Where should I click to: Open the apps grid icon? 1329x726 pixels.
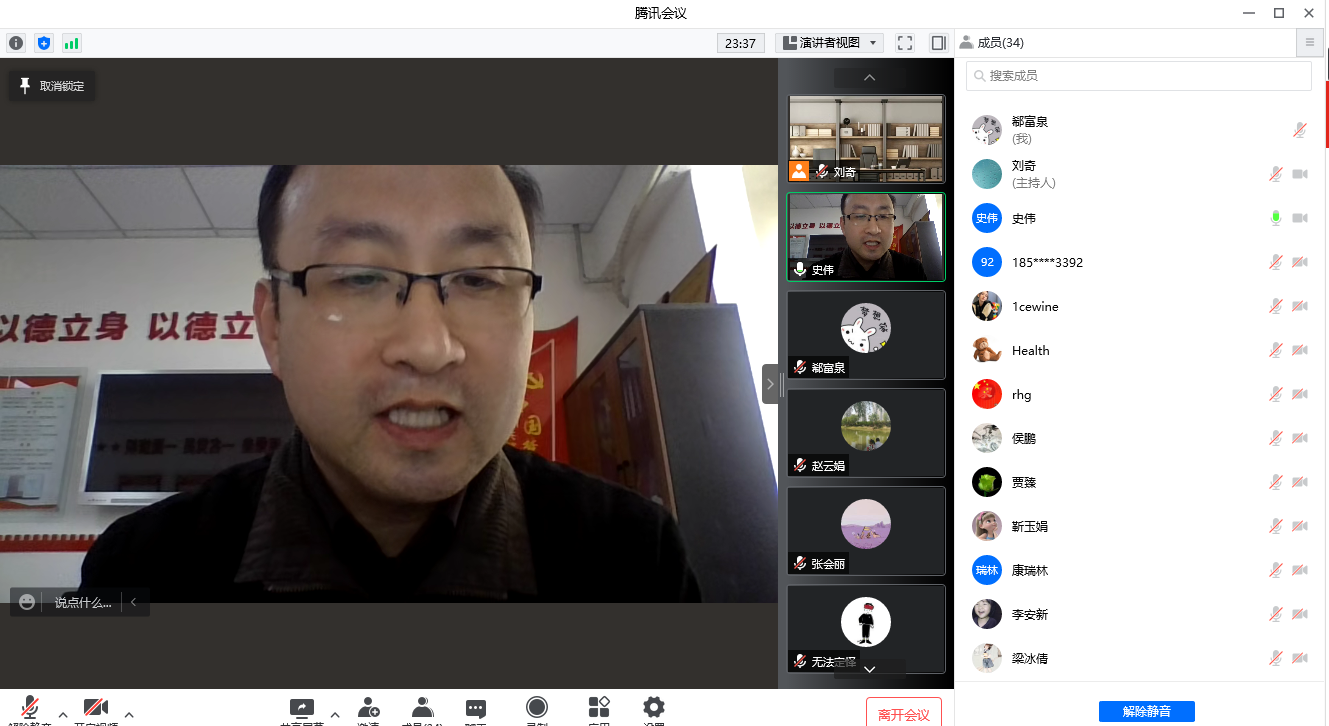(x=599, y=709)
